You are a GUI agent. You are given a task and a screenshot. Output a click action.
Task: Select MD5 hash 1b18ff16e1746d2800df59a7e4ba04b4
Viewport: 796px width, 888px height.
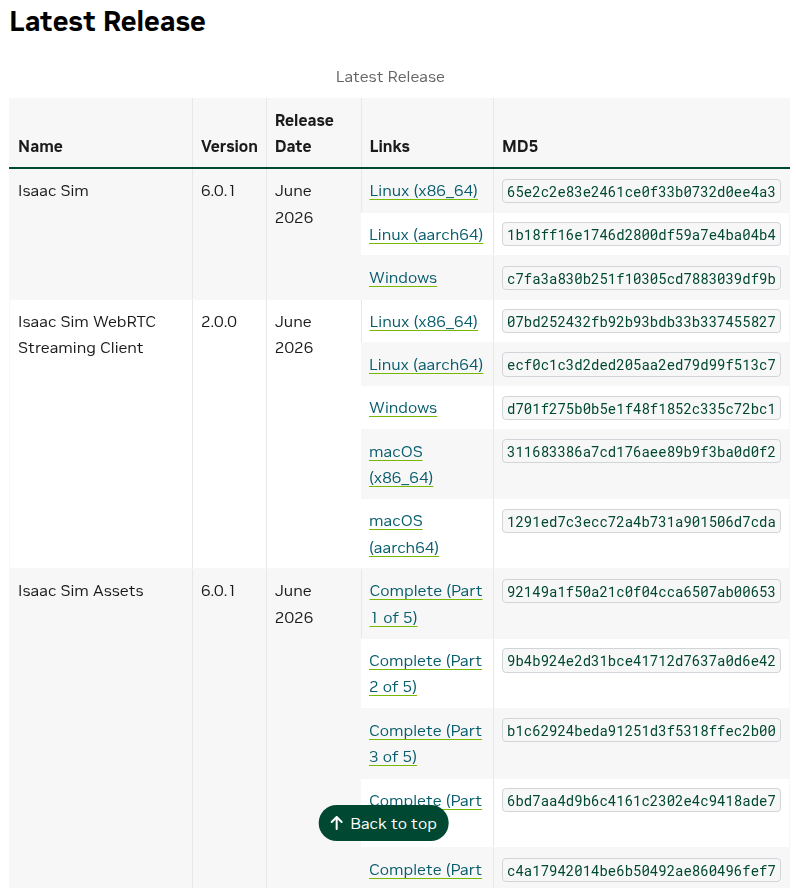pyautogui.click(x=641, y=234)
